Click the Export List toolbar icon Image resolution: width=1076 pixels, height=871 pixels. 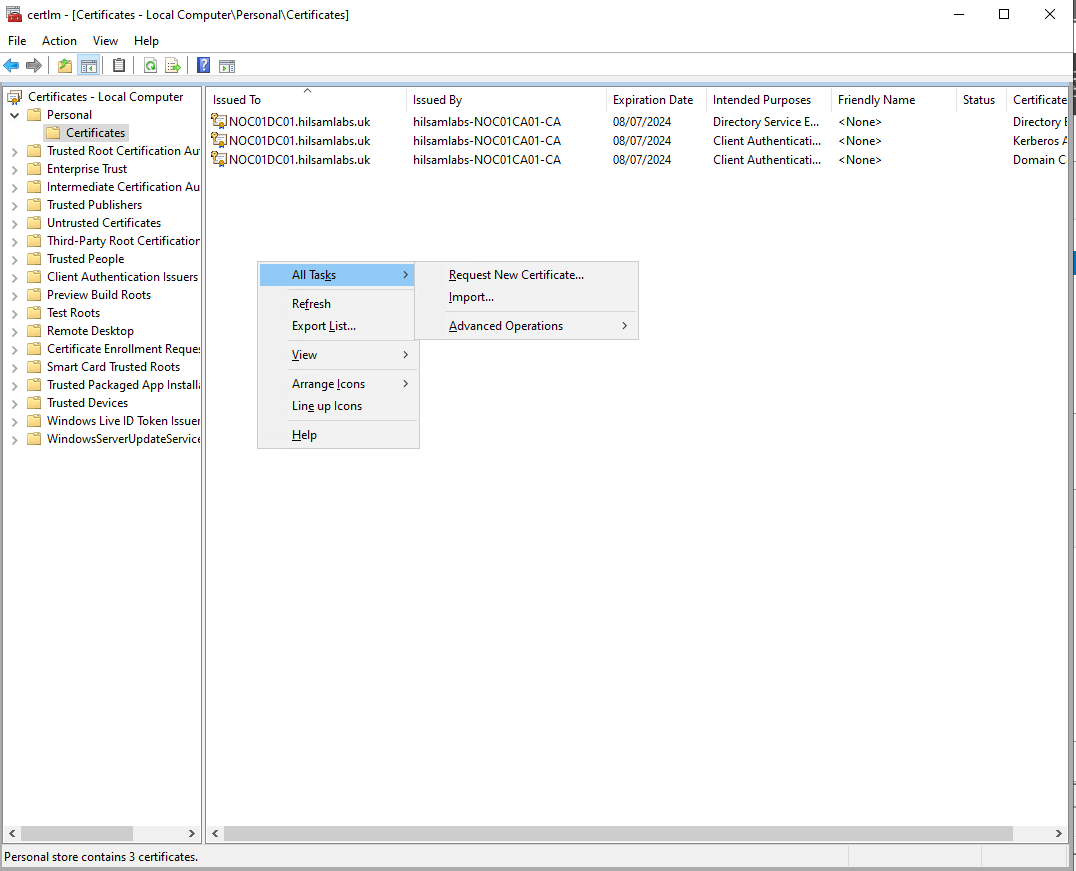(x=173, y=66)
